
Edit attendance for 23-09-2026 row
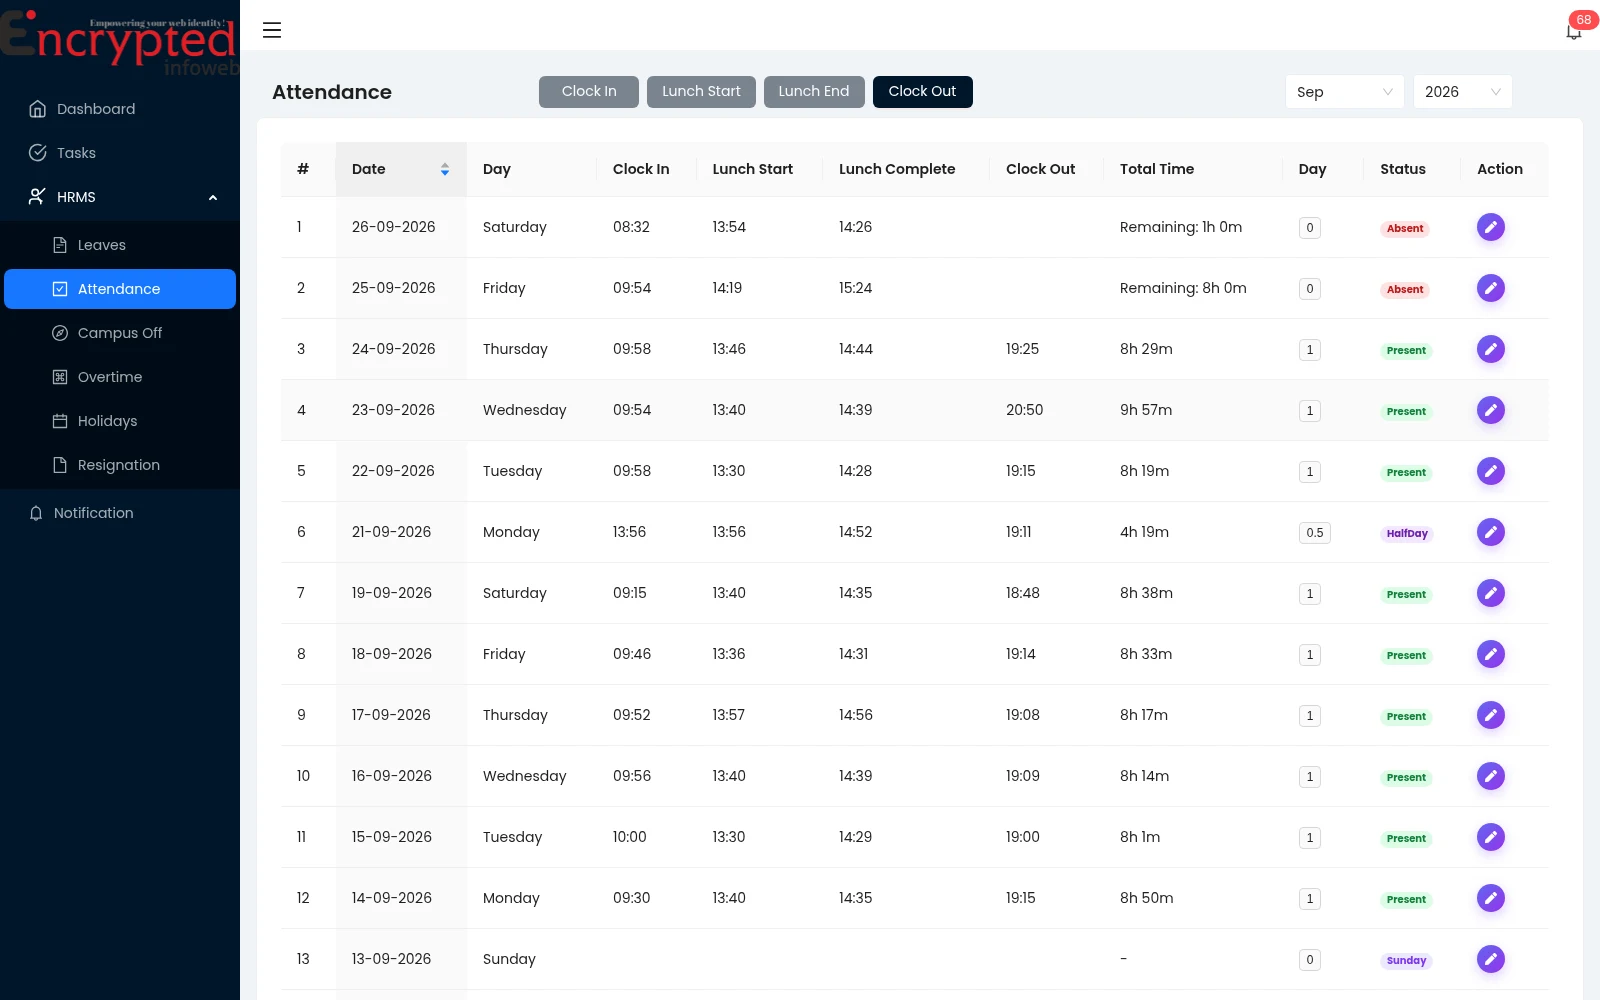(x=1490, y=410)
